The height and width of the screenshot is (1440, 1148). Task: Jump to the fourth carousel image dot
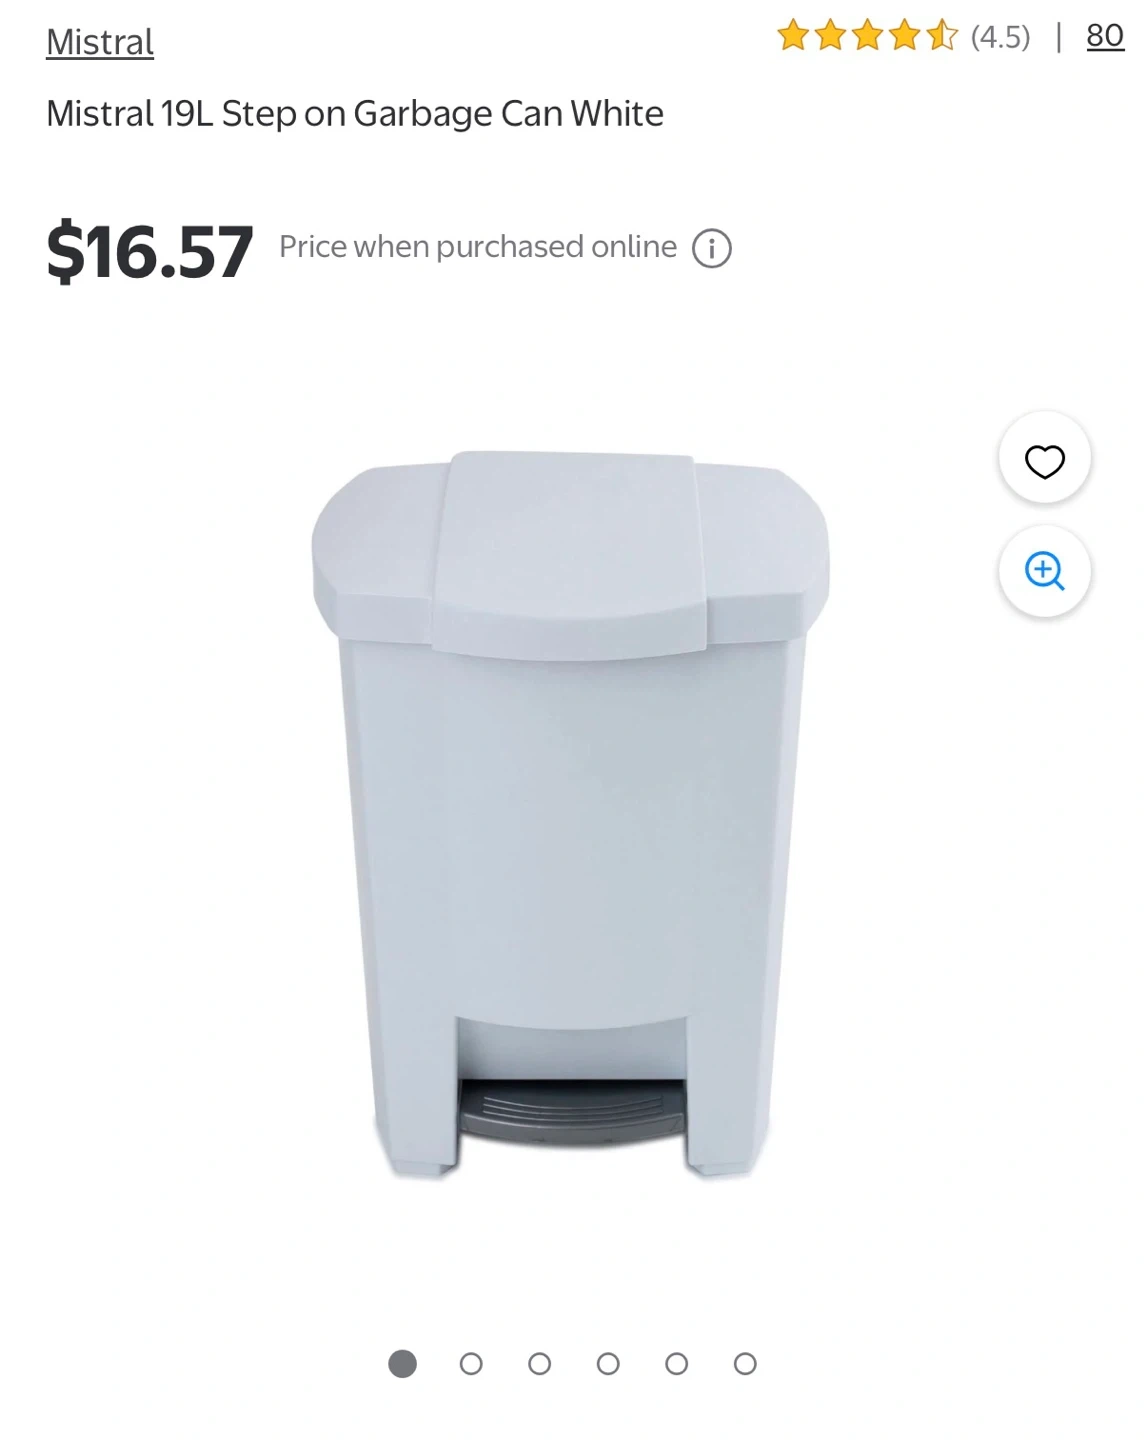tap(608, 1364)
